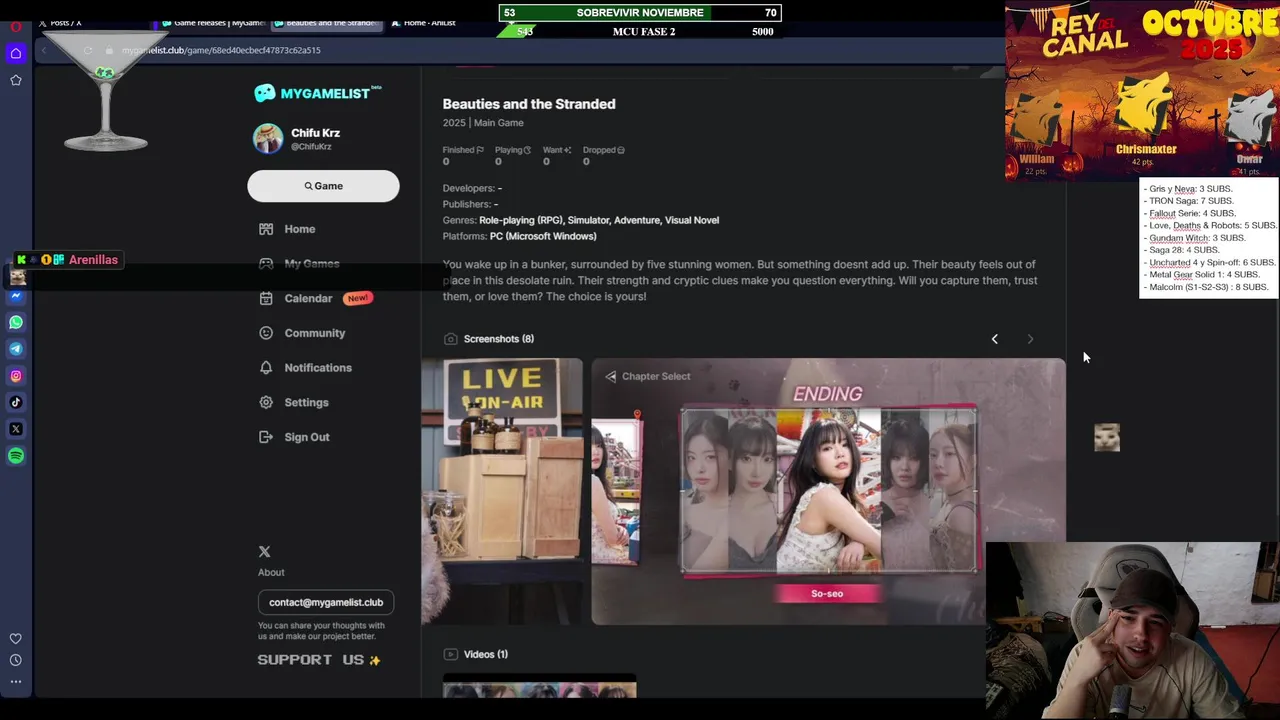Open WhatsApp in the Opera sidebar
The image size is (1280, 720).
[x=16, y=322]
